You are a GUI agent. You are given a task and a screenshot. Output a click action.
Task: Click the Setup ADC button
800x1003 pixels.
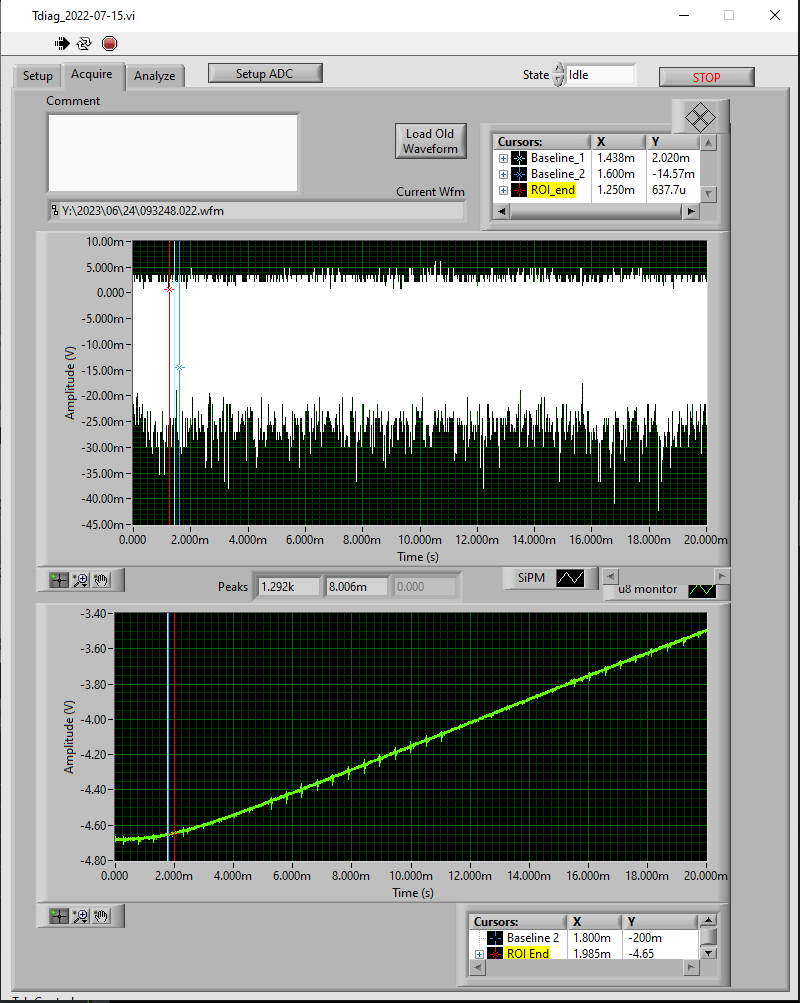pos(265,73)
